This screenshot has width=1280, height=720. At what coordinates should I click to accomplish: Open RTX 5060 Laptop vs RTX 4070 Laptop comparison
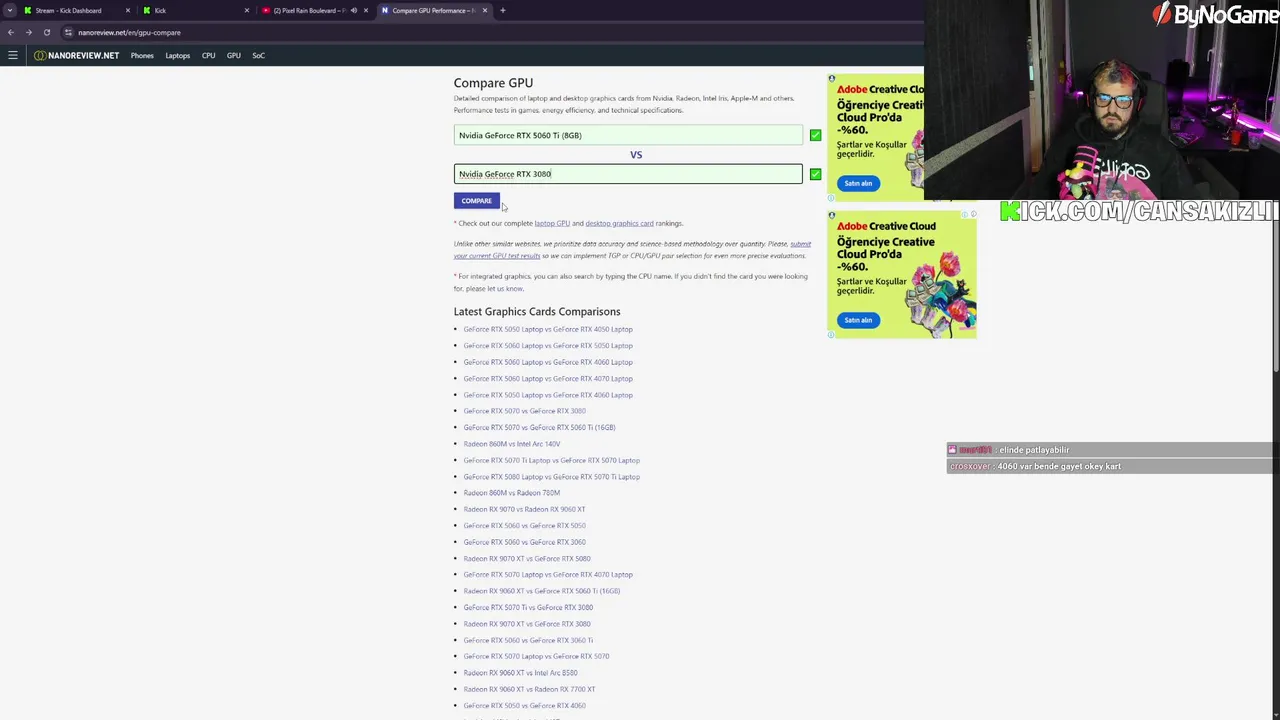[x=548, y=378]
